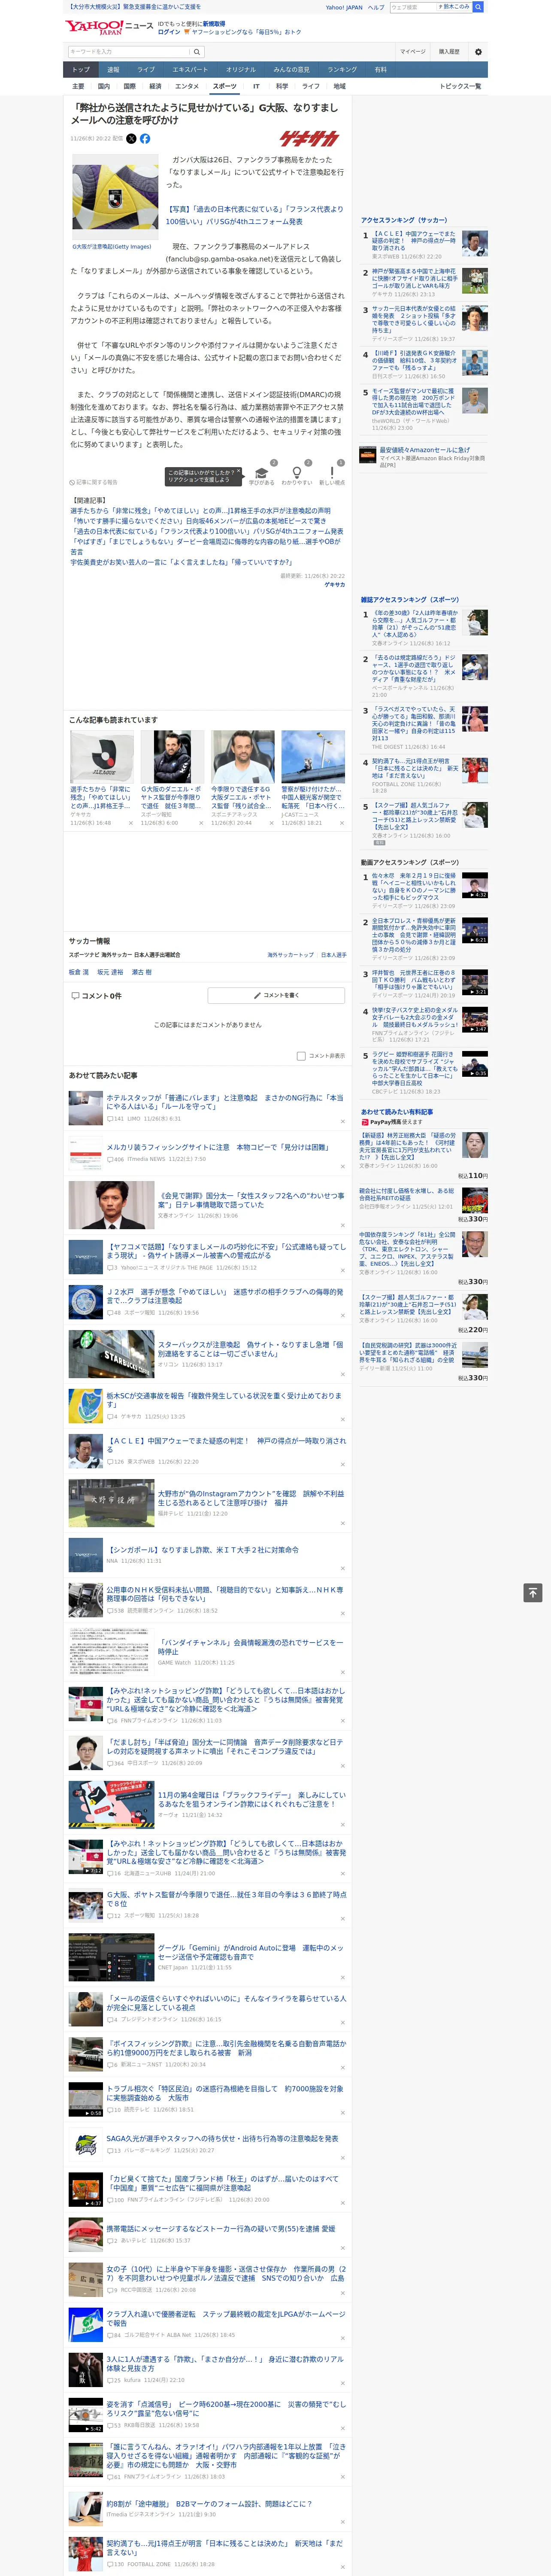Click the コメントを書く button
Screen dimensions: 551x2576
(x=277, y=995)
